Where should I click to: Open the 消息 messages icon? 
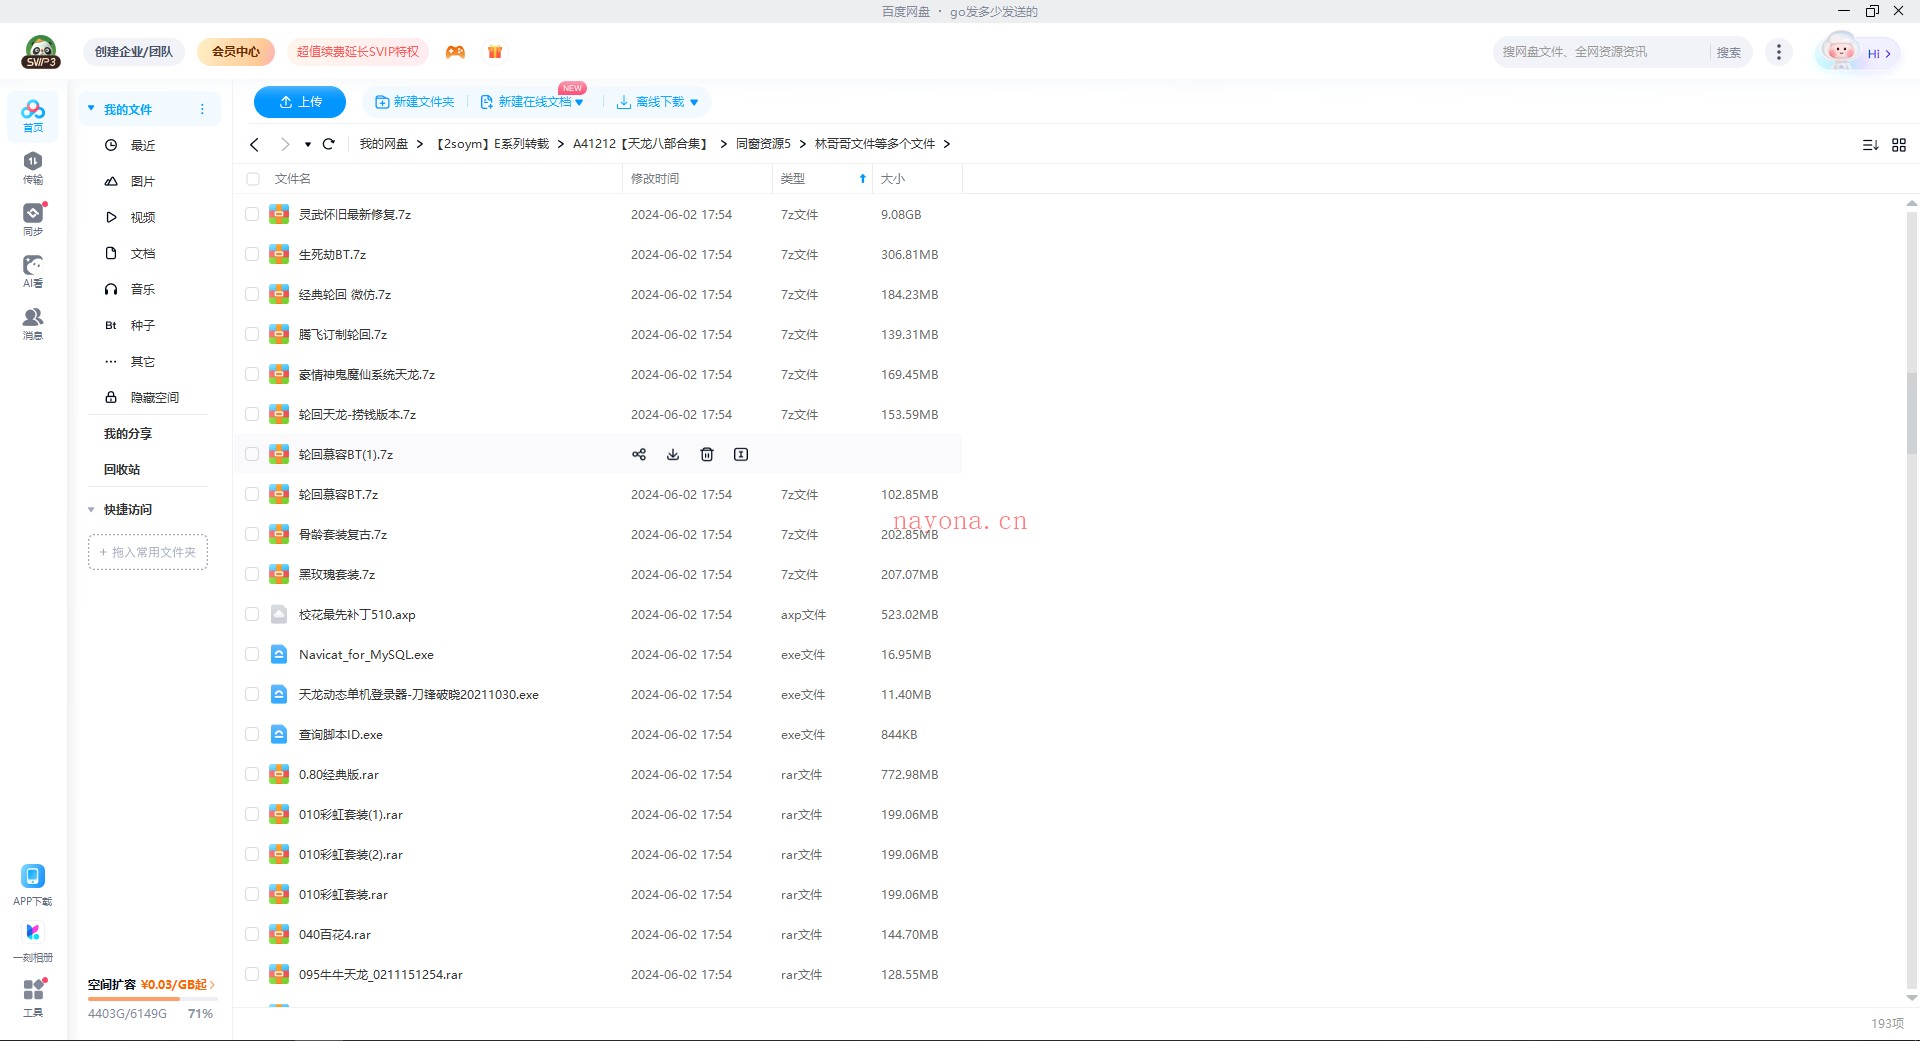tap(33, 323)
